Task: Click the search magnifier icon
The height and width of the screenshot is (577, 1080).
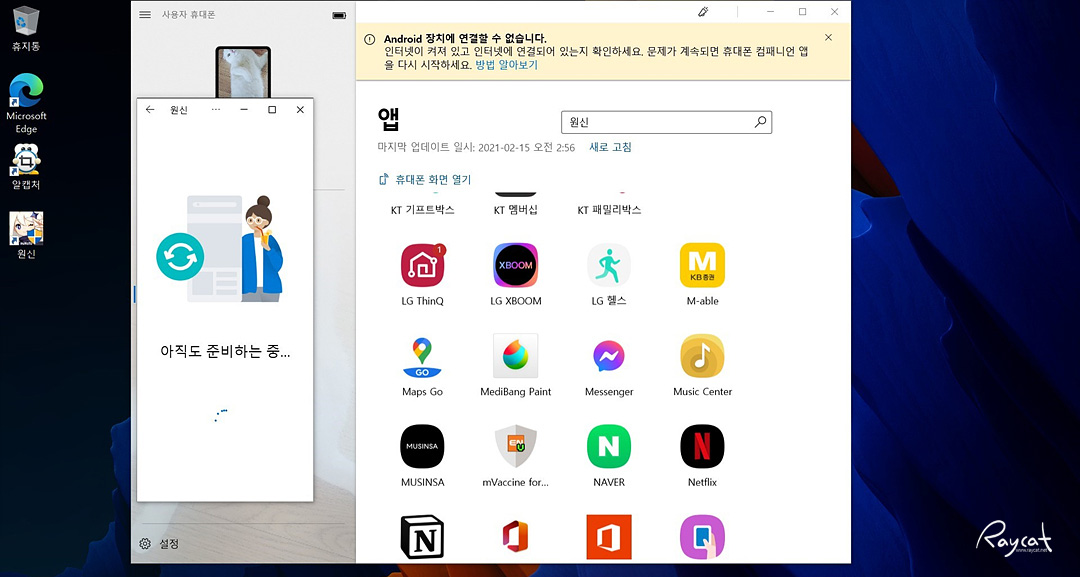Action: pyautogui.click(x=760, y=122)
